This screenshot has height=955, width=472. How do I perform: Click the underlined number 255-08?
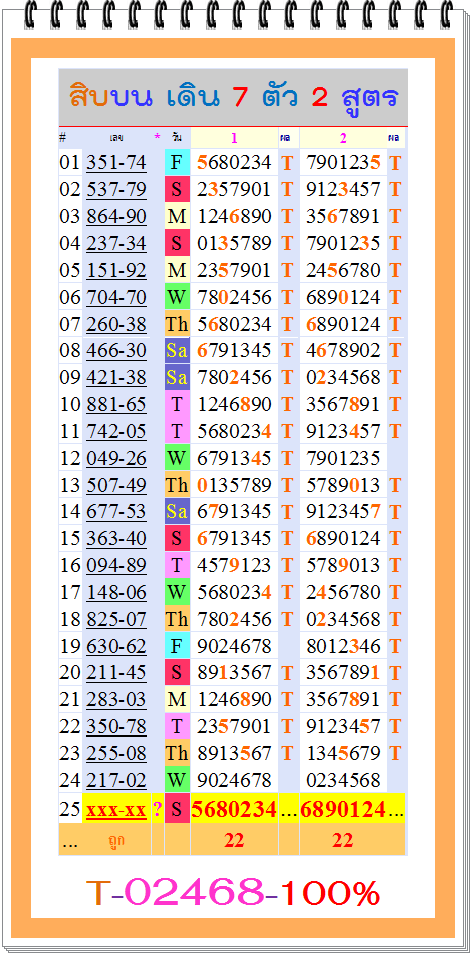[116, 753]
